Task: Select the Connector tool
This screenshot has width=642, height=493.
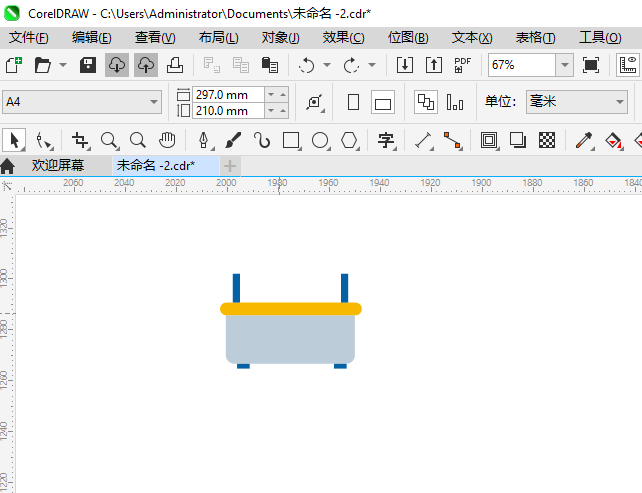Action: (452, 140)
